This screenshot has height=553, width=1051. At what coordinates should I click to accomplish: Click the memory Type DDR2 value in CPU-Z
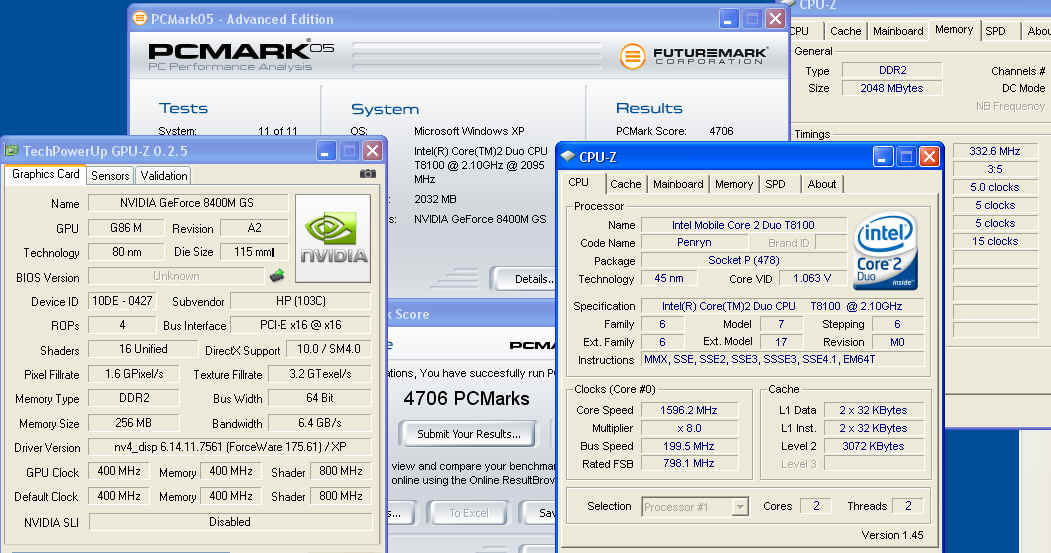[x=892, y=70]
